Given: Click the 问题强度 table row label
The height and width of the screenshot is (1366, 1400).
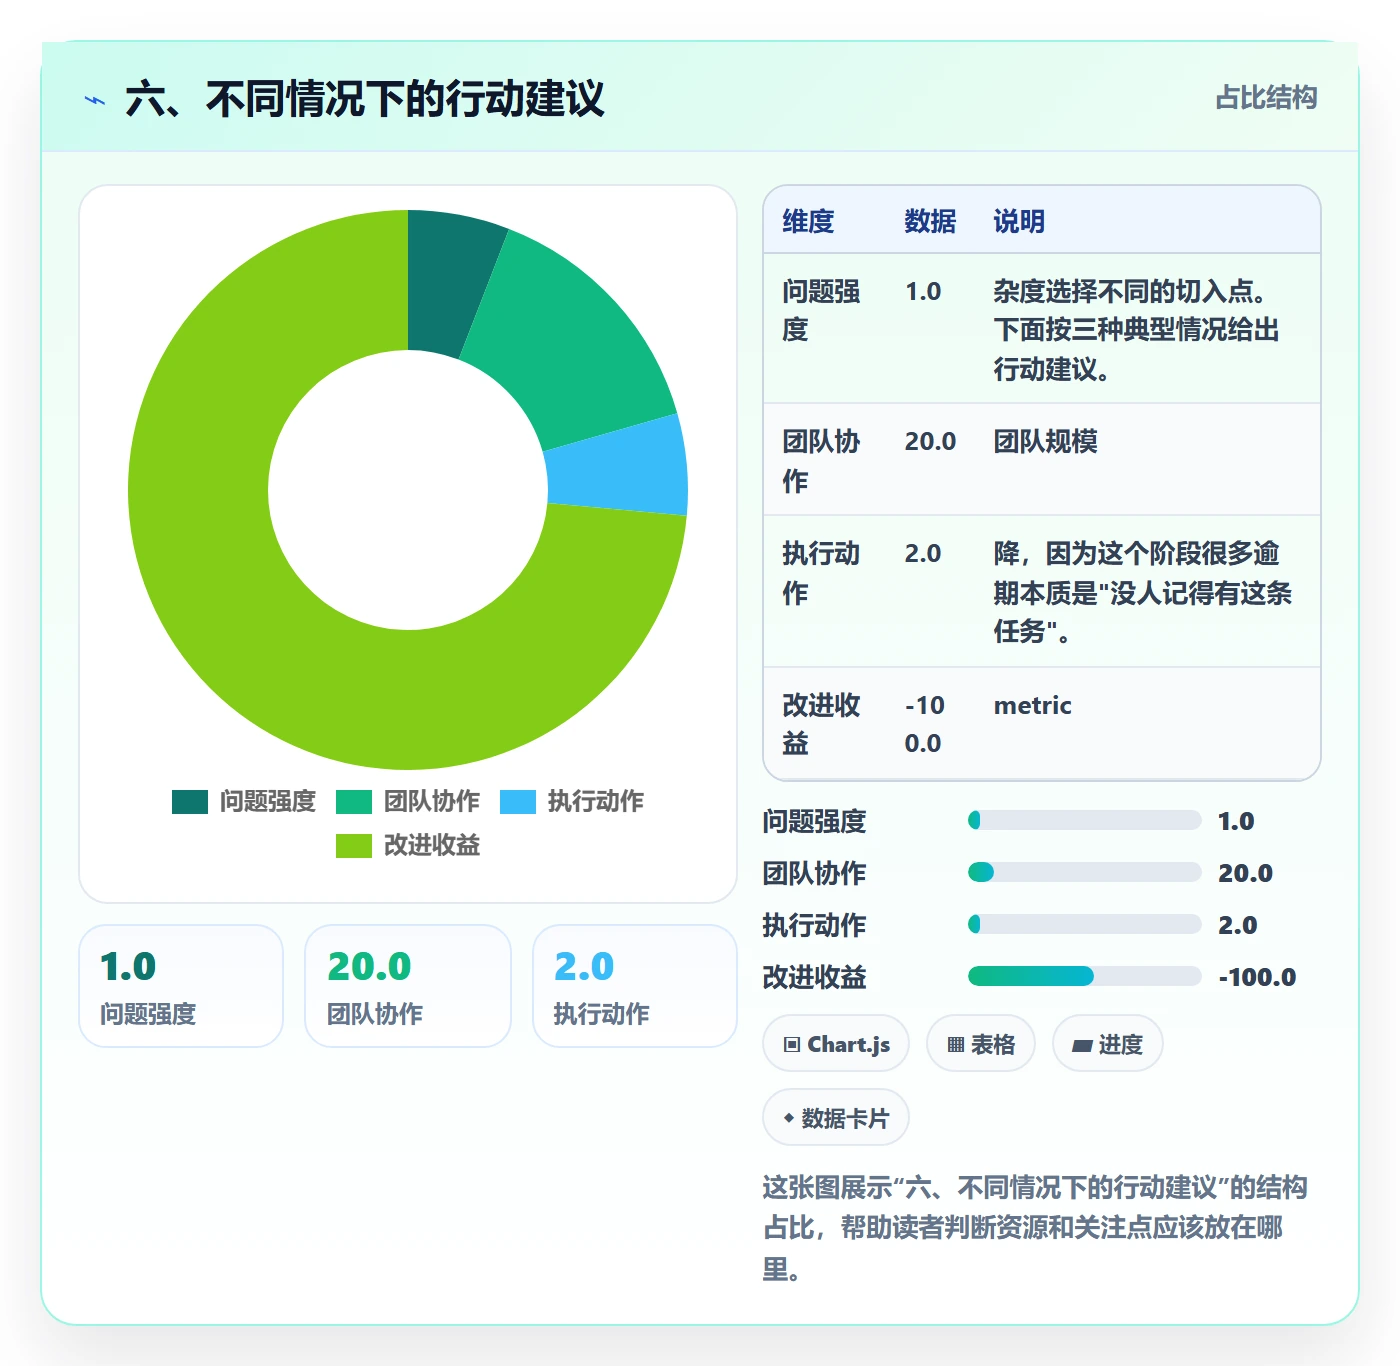Looking at the screenshot, I should (821, 311).
